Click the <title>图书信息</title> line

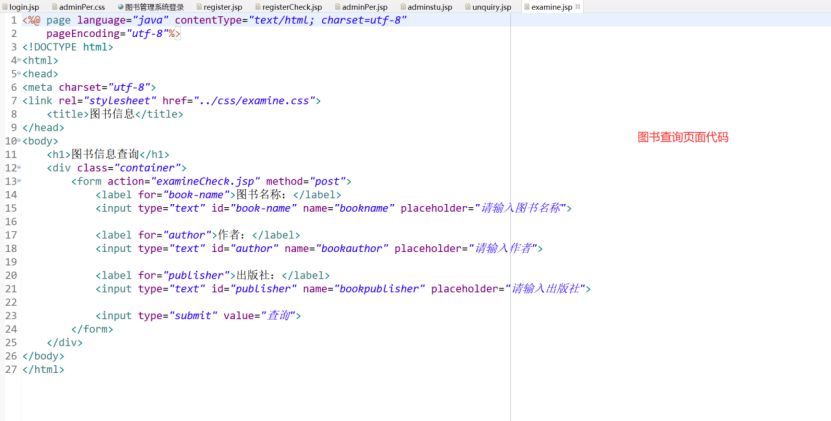click(x=114, y=114)
